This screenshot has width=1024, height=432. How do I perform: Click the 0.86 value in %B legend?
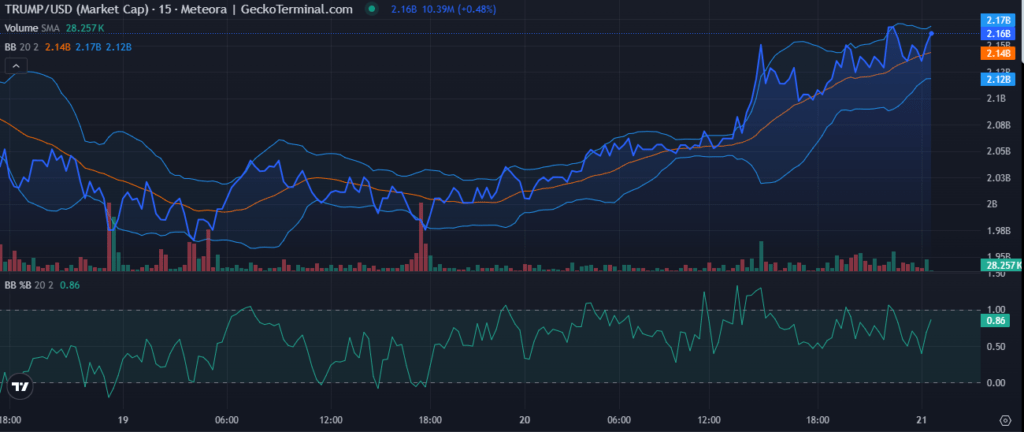[69, 285]
